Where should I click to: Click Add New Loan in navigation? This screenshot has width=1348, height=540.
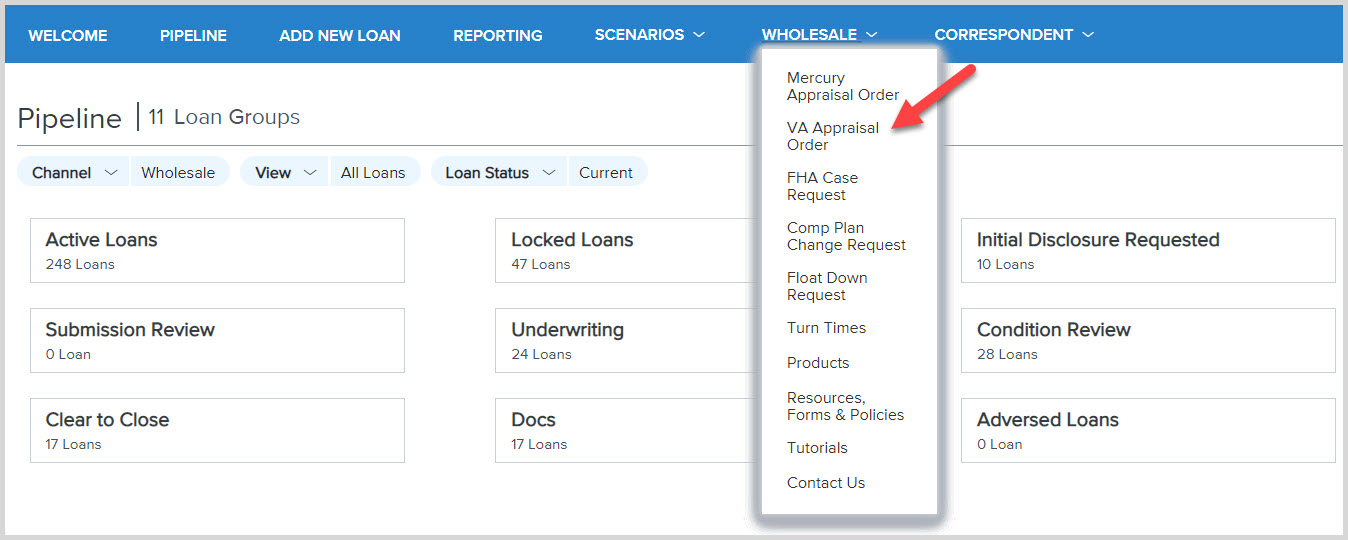339,35
